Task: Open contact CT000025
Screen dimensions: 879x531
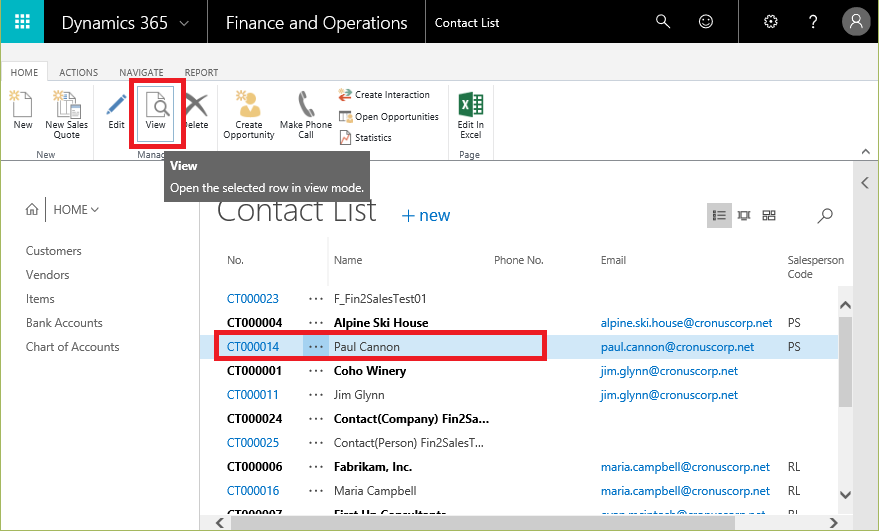Action: [x=253, y=443]
